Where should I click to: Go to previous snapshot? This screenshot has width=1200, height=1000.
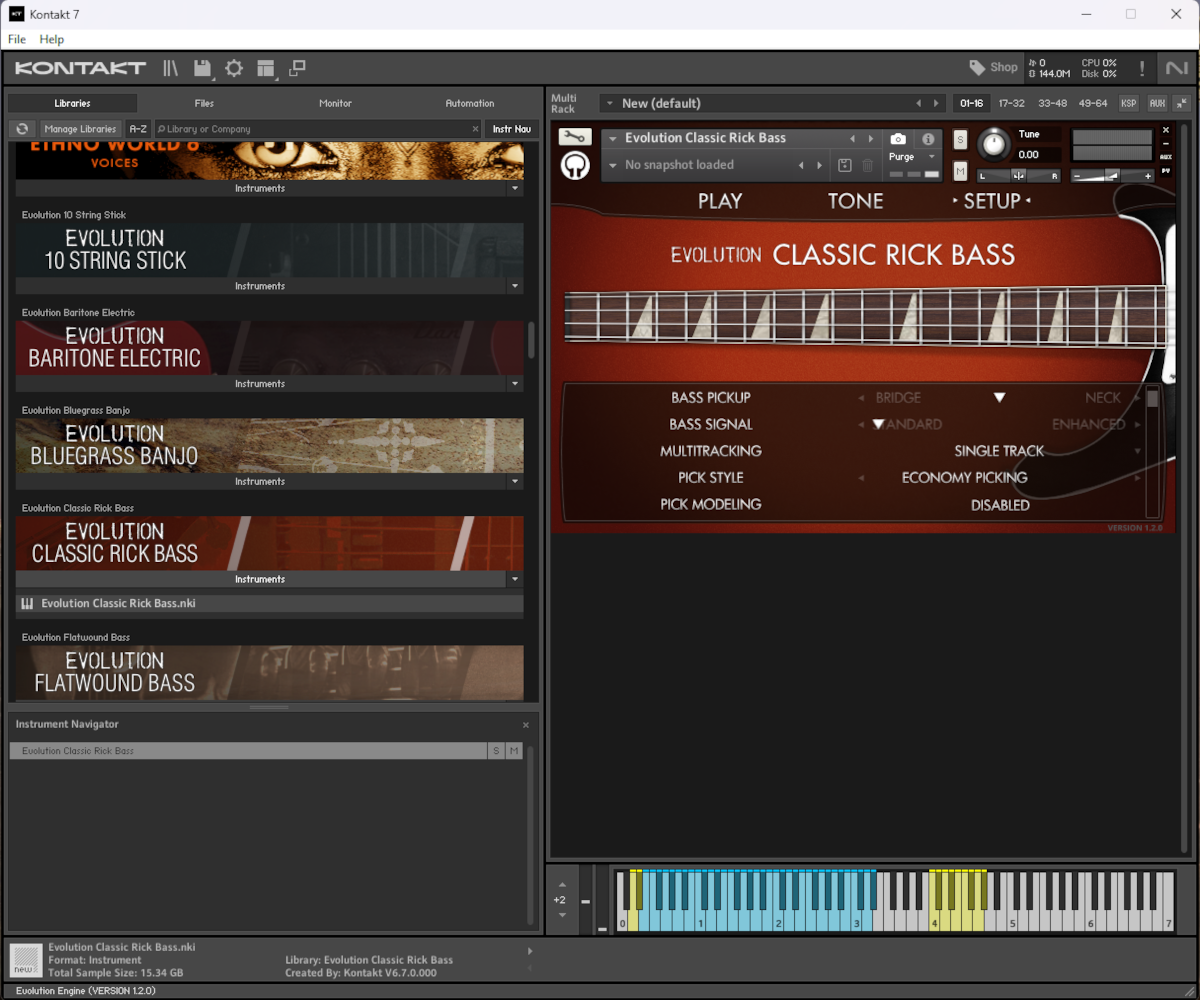[x=801, y=165]
